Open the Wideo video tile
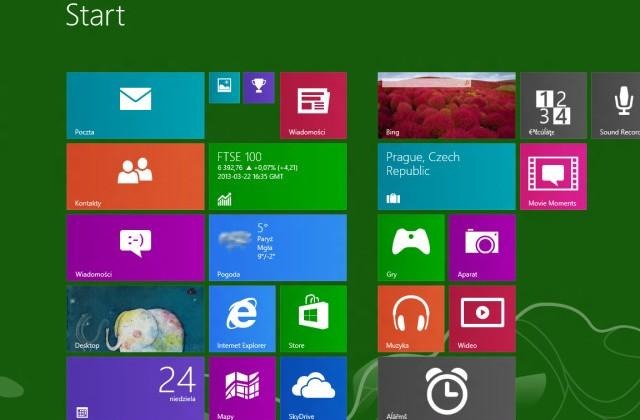Image resolution: width=640 pixels, height=420 pixels. 482,319
